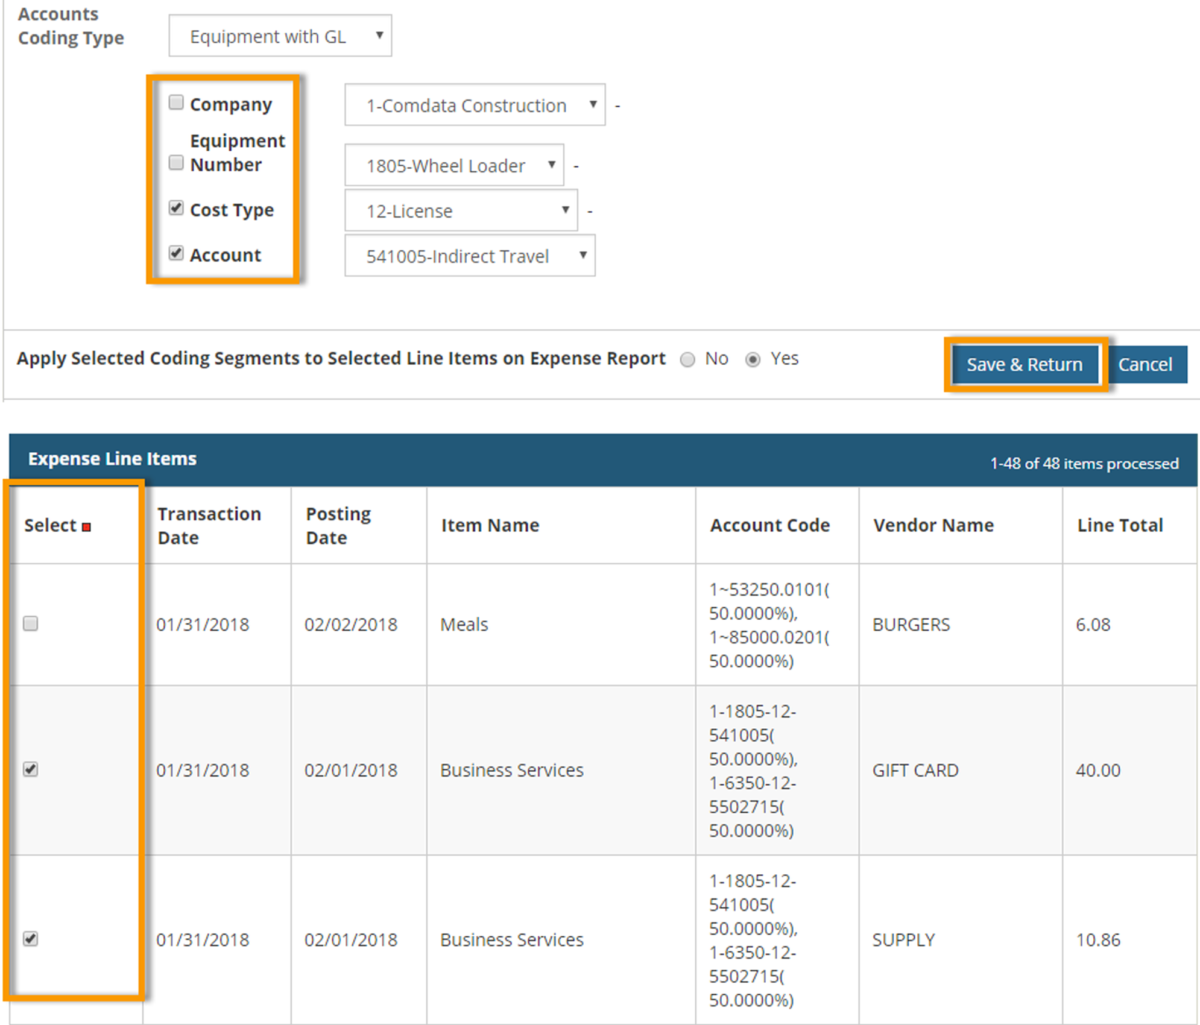Click the Transaction Date column header

pyautogui.click(x=210, y=525)
